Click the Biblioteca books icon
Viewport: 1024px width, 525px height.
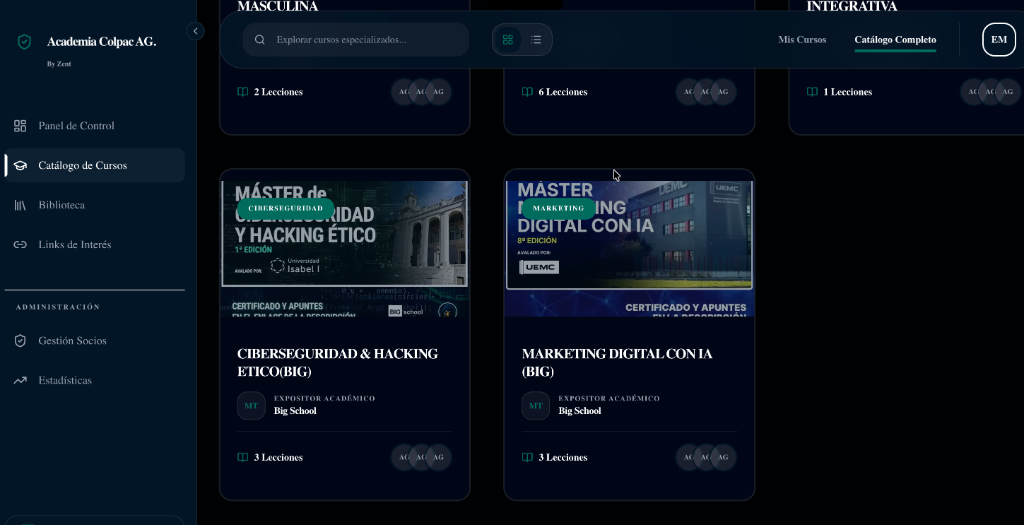point(20,205)
